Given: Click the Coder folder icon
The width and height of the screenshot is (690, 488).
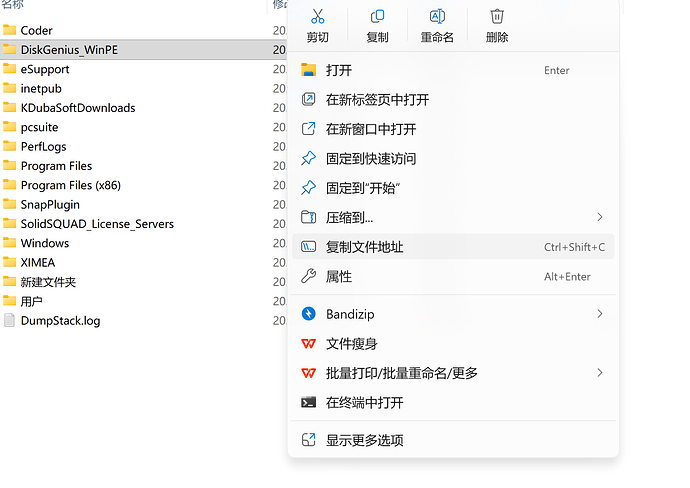Looking at the screenshot, I should point(9,29).
